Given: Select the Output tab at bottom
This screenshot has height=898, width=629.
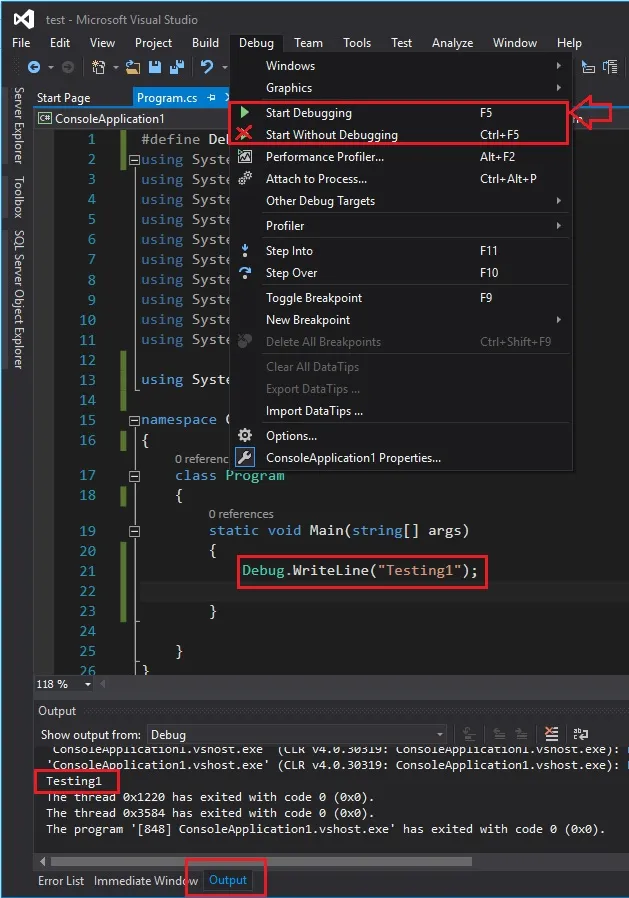Looking at the screenshot, I should pos(227,880).
